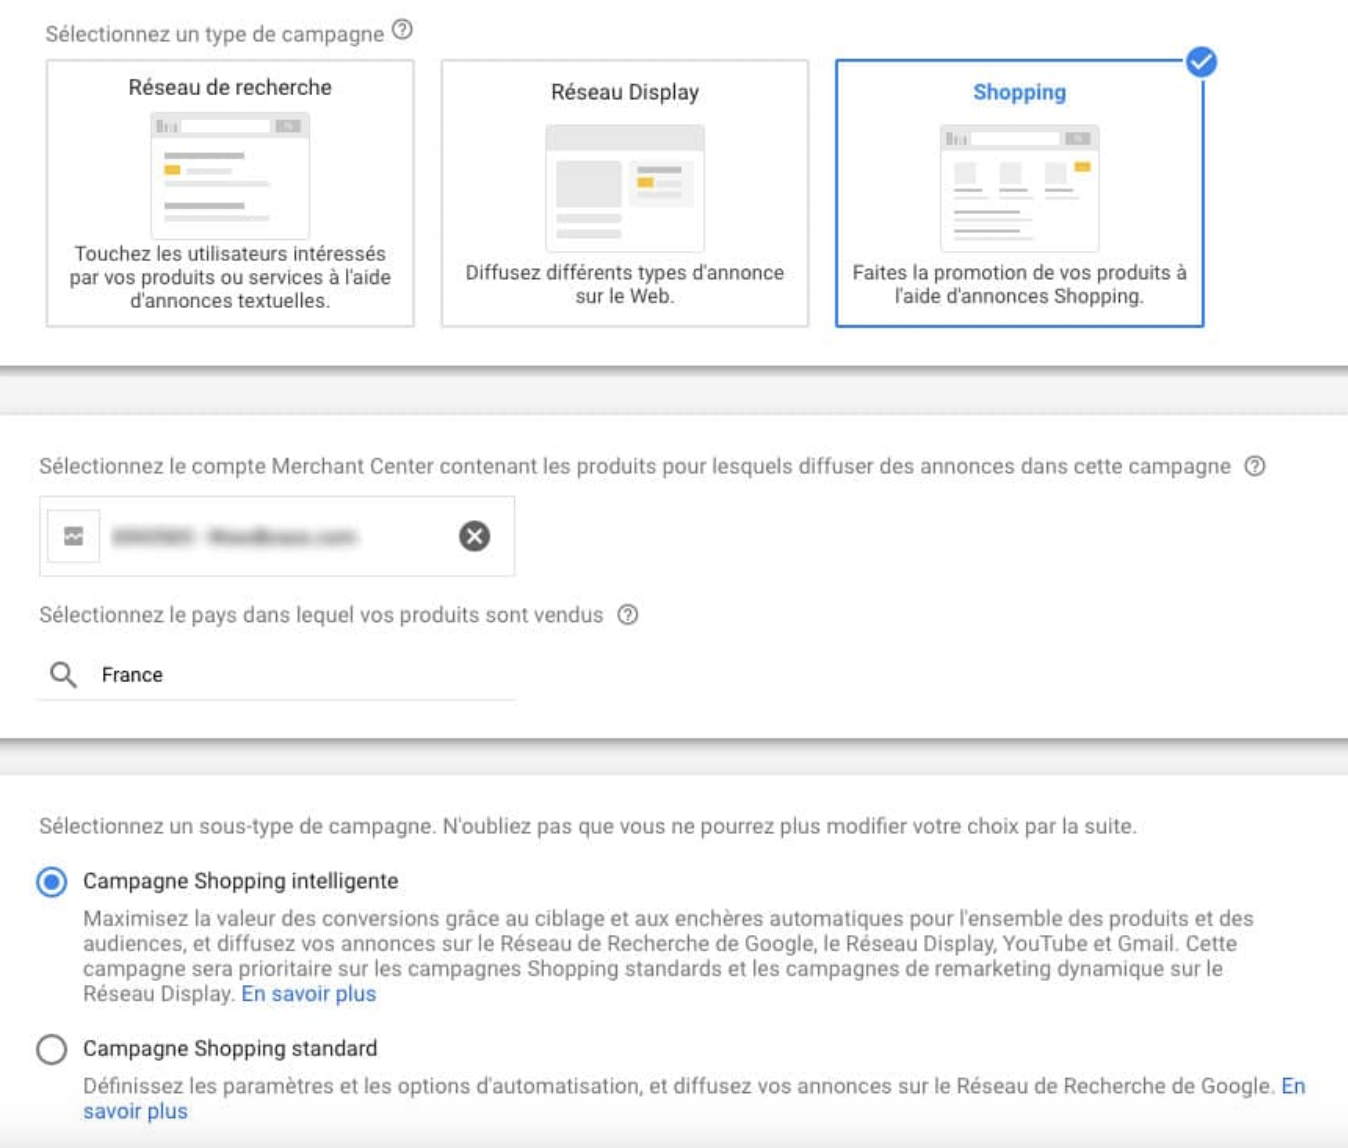Open help icon beside campaign type heading
1348x1148 pixels.
pyautogui.click(x=402, y=31)
